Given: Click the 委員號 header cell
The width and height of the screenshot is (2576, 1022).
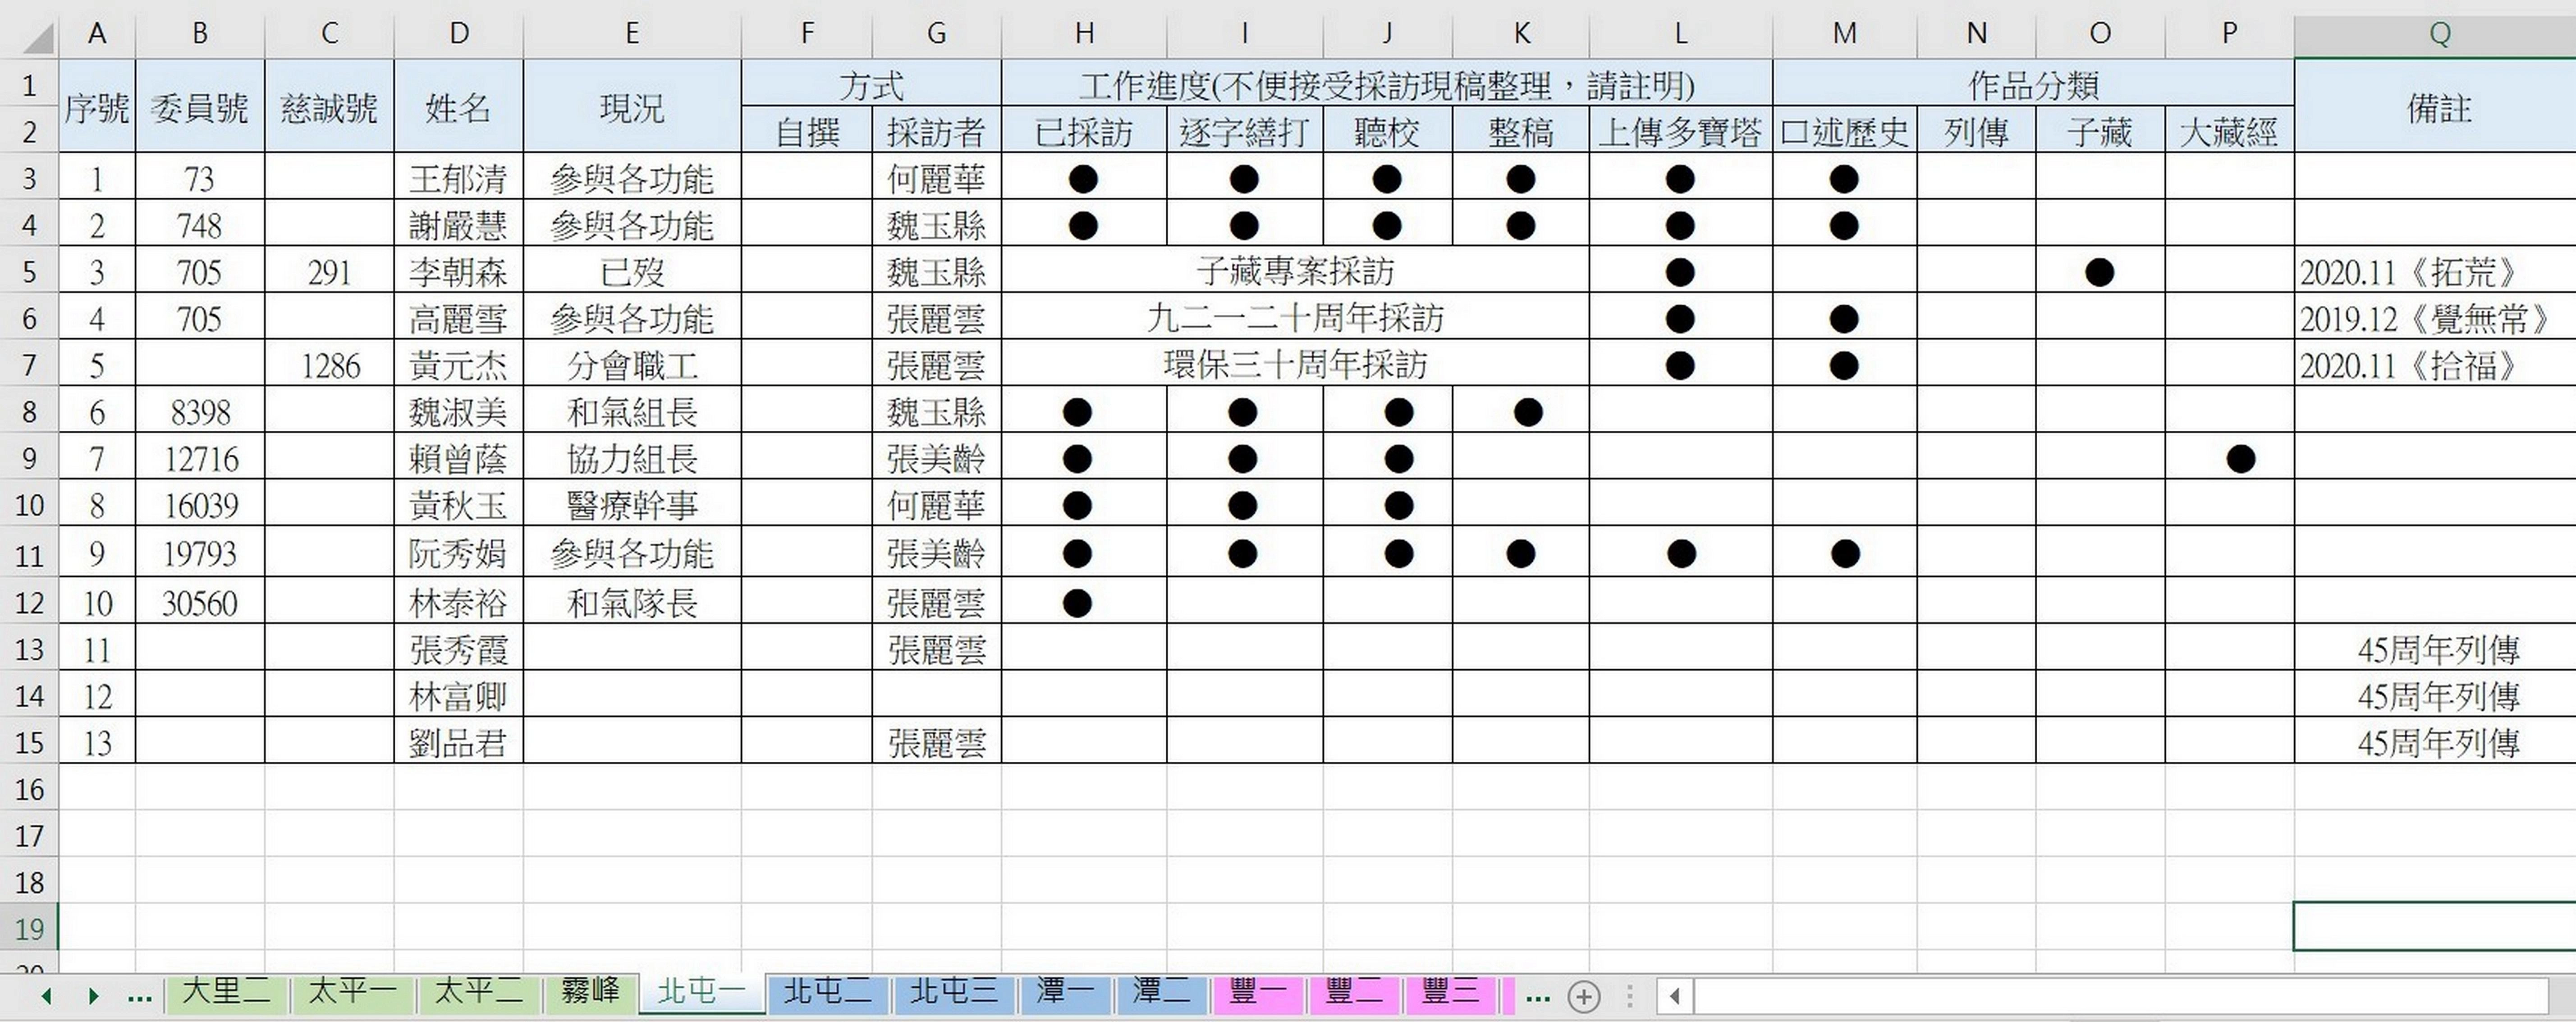Looking at the screenshot, I should pos(200,107).
